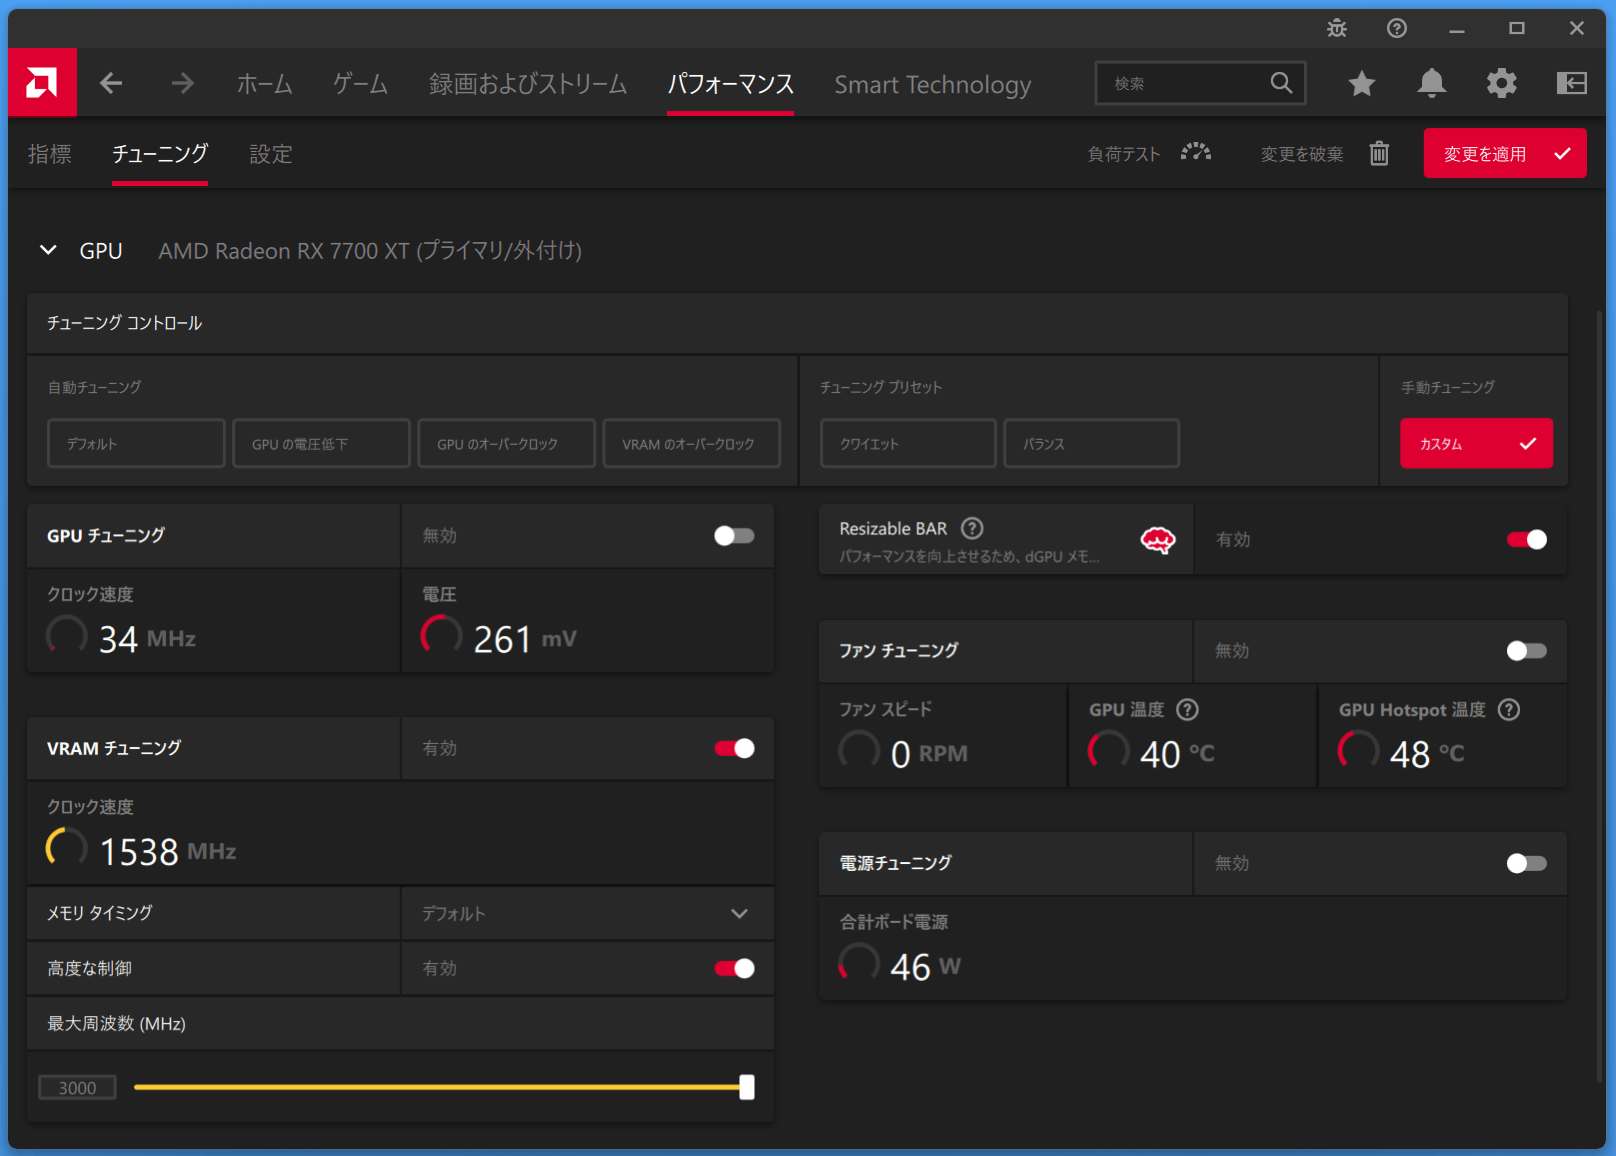Select VRAM のオーバークロック preset
Image resolution: width=1616 pixels, height=1156 pixels.
692,443
